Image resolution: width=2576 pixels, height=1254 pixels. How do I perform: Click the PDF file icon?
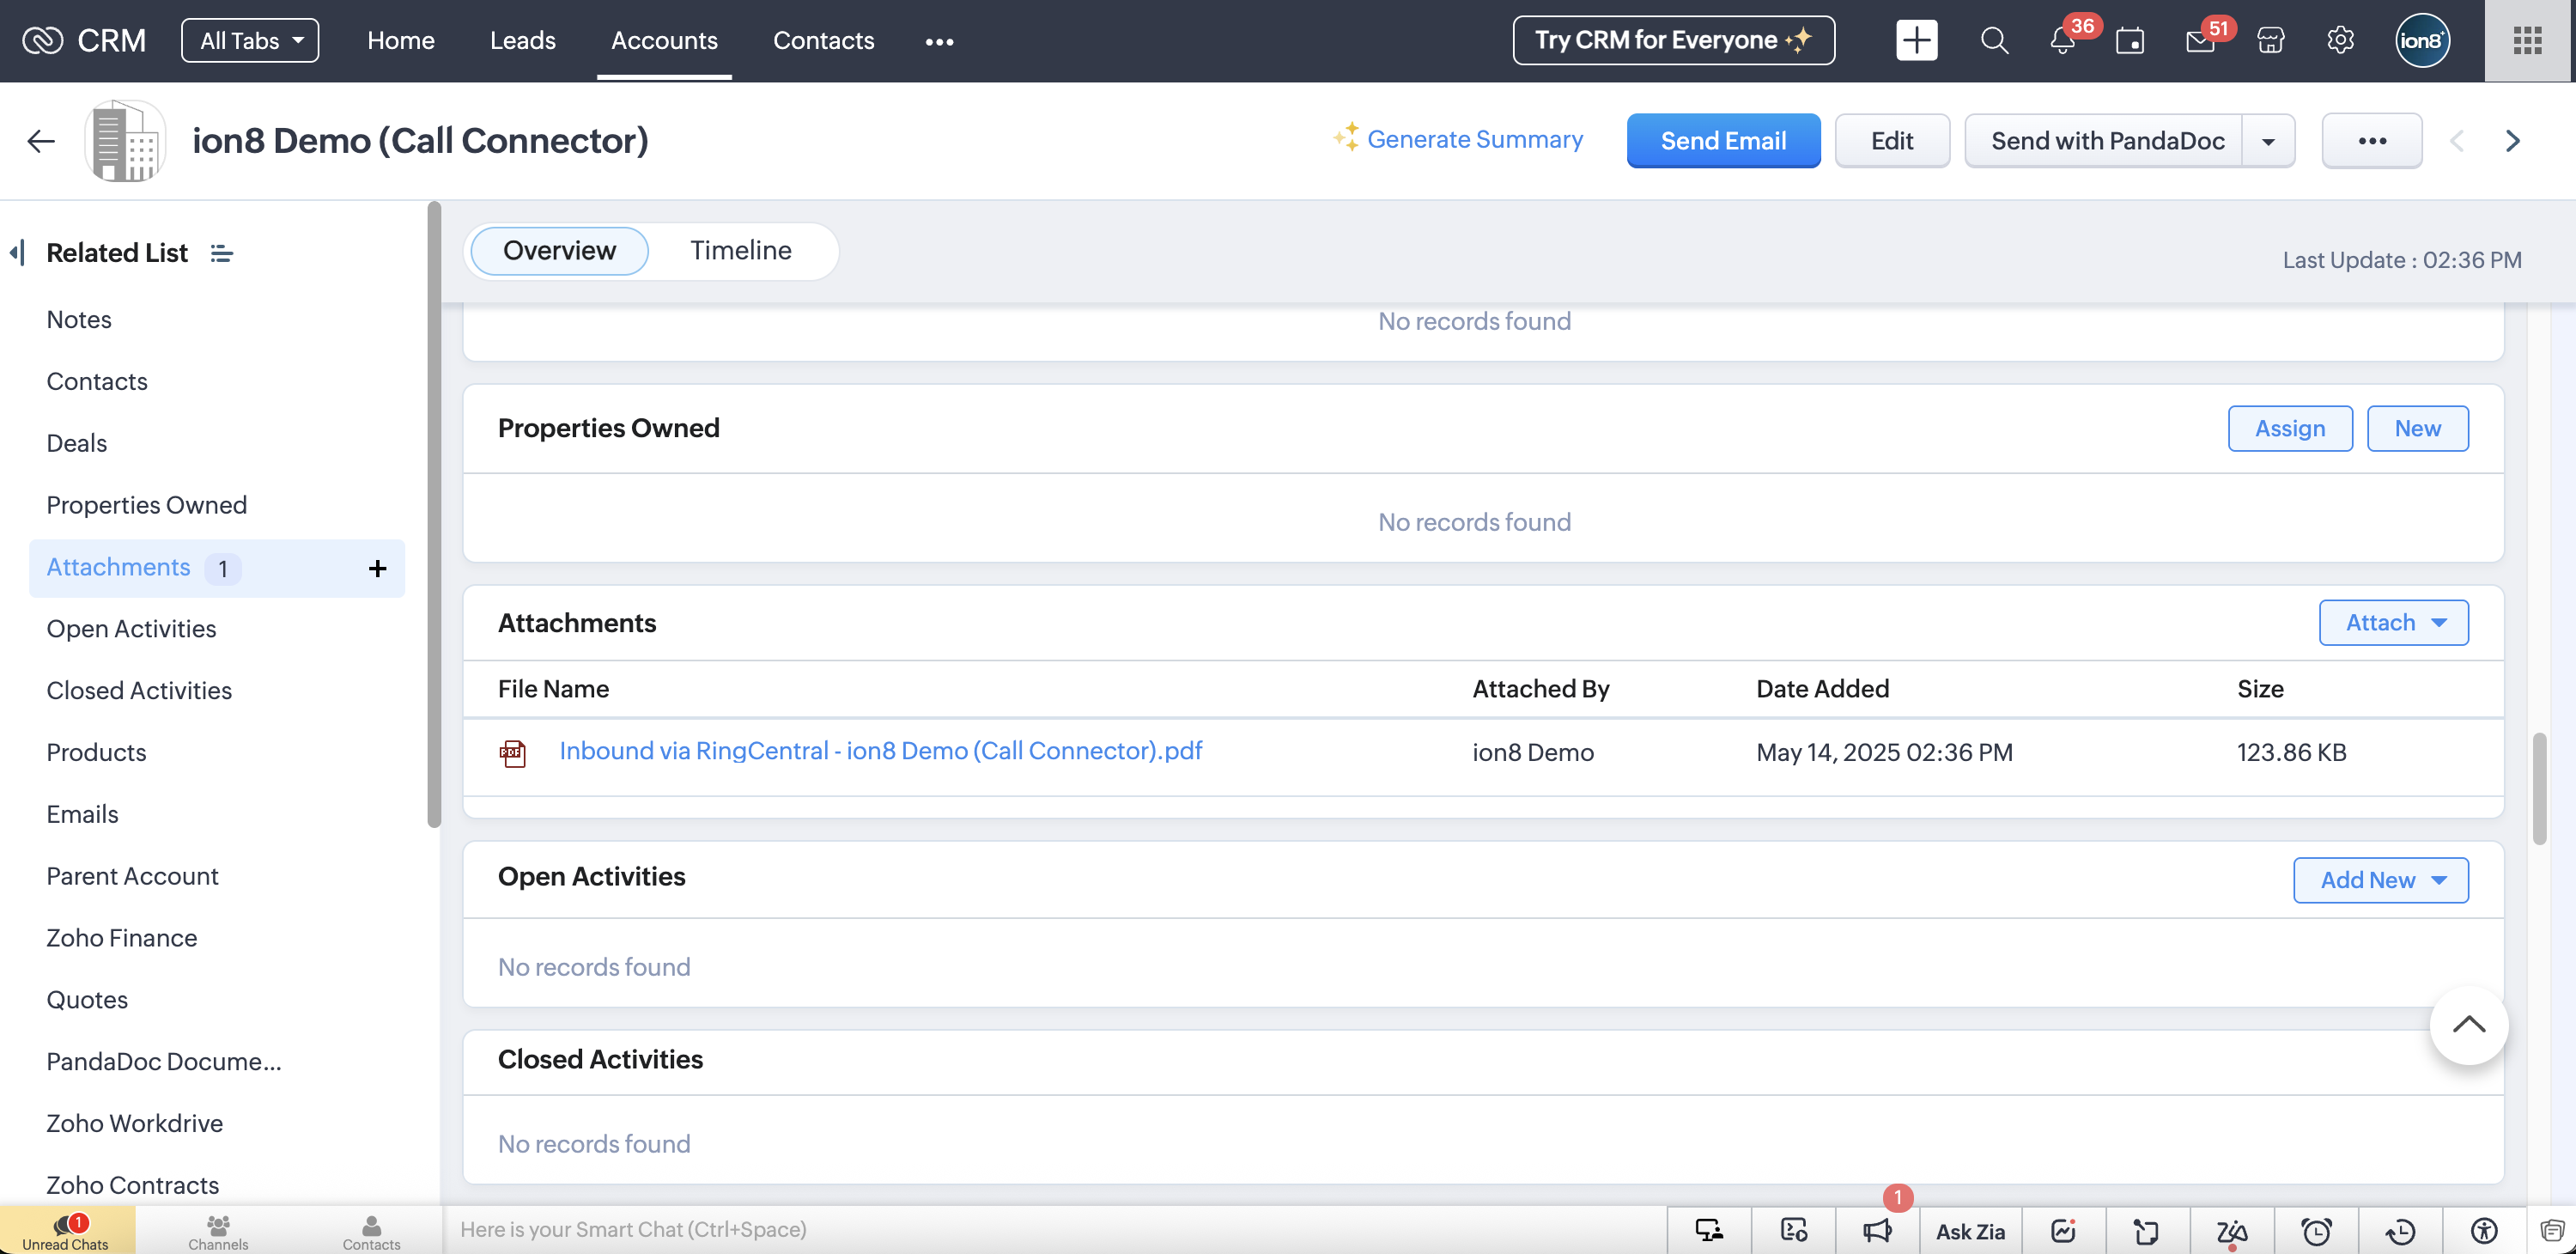[x=513, y=753]
